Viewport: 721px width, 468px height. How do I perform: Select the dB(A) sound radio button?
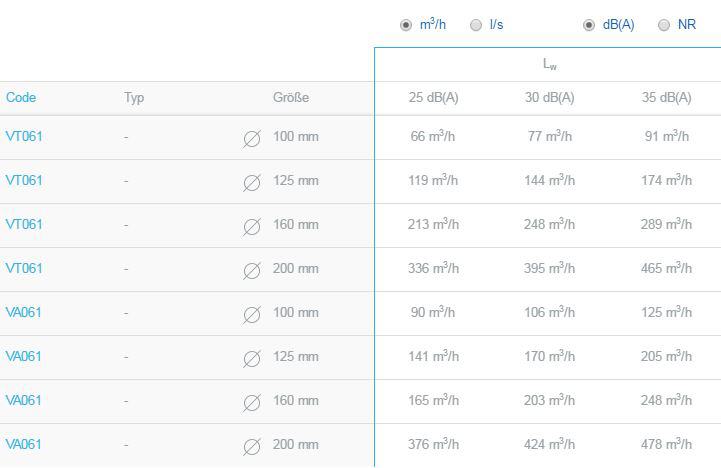point(589,25)
